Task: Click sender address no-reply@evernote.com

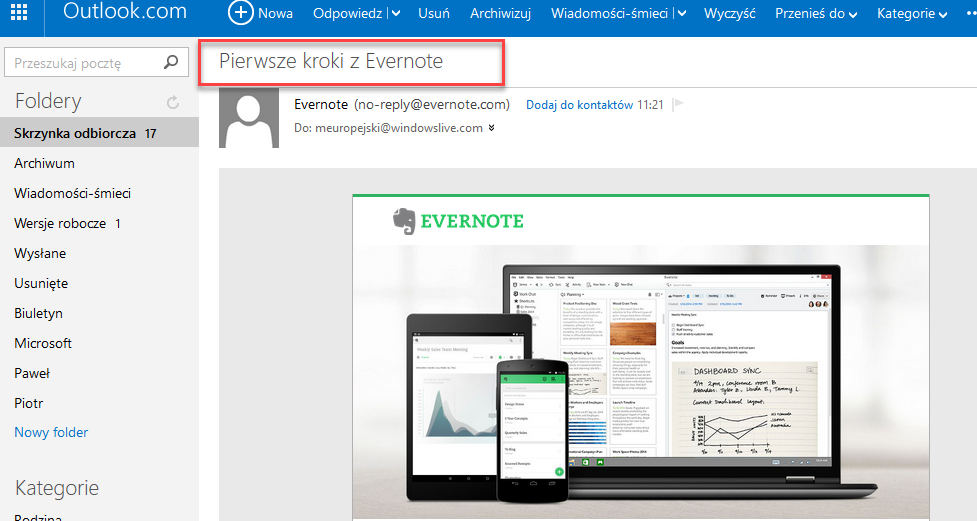Action: click(432, 105)
